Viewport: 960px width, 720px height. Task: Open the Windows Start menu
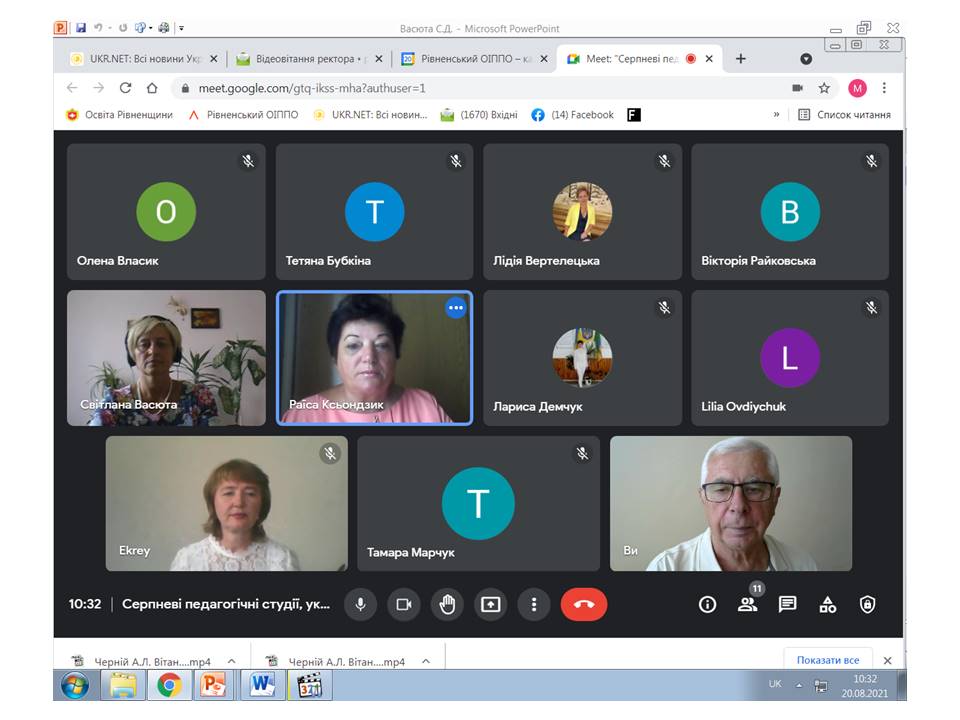point(75,685)
